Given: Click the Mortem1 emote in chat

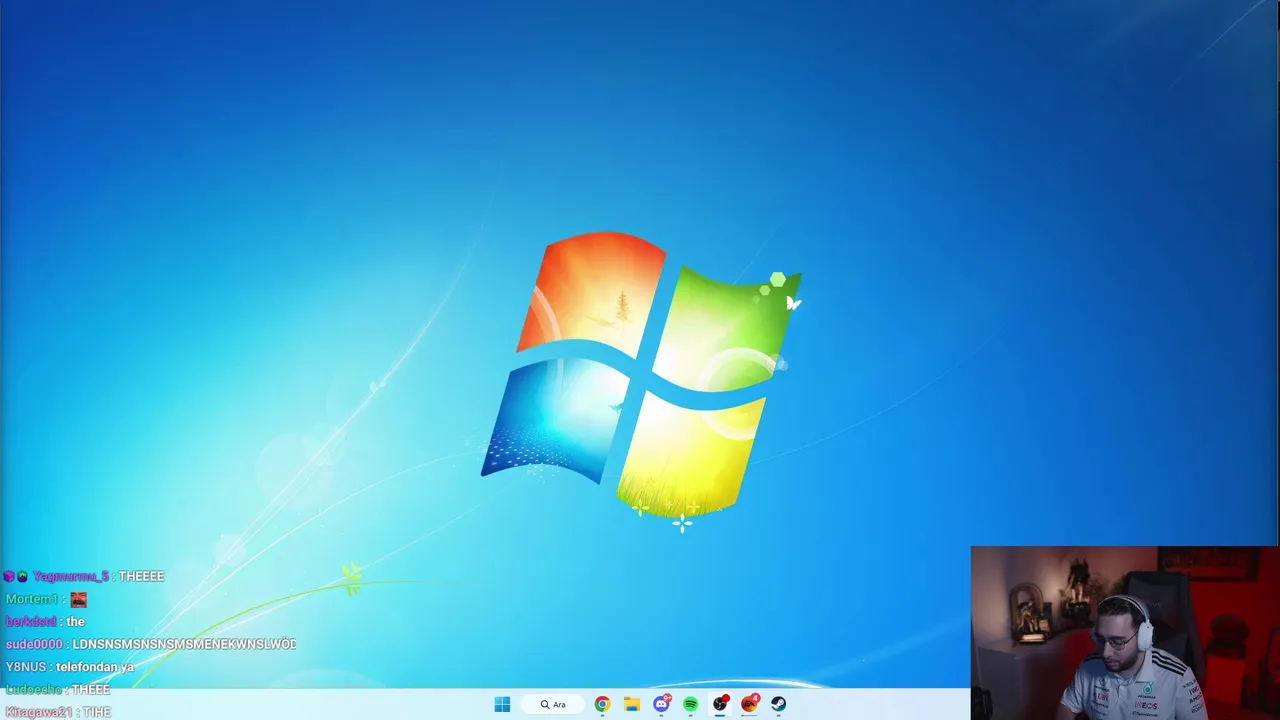Looking at the screenshot, I should (x=78, y=599).
